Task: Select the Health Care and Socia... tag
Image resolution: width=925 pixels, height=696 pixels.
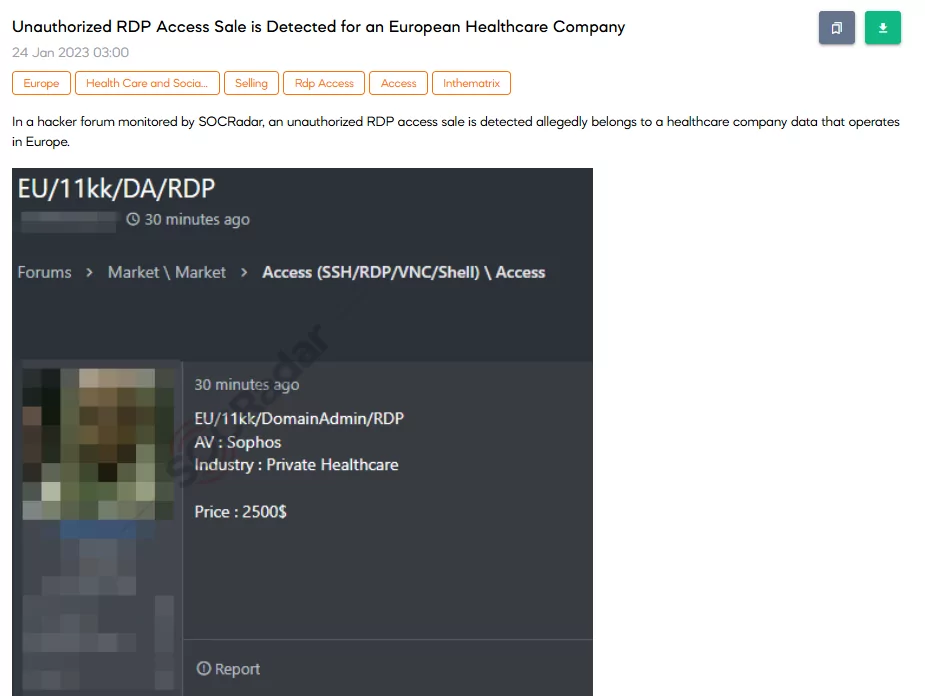Action: pos(147,83)
